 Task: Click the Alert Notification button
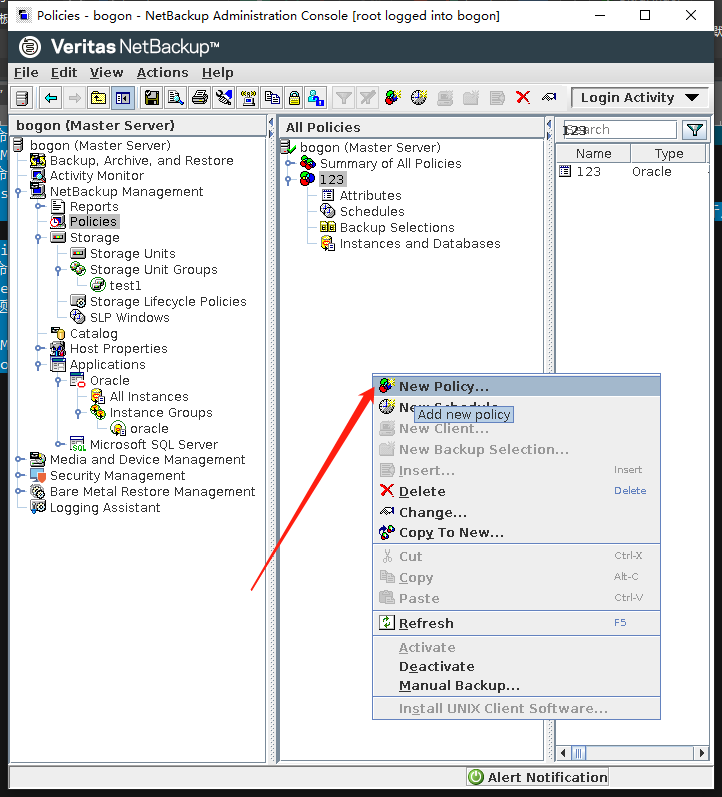[537, 777]
